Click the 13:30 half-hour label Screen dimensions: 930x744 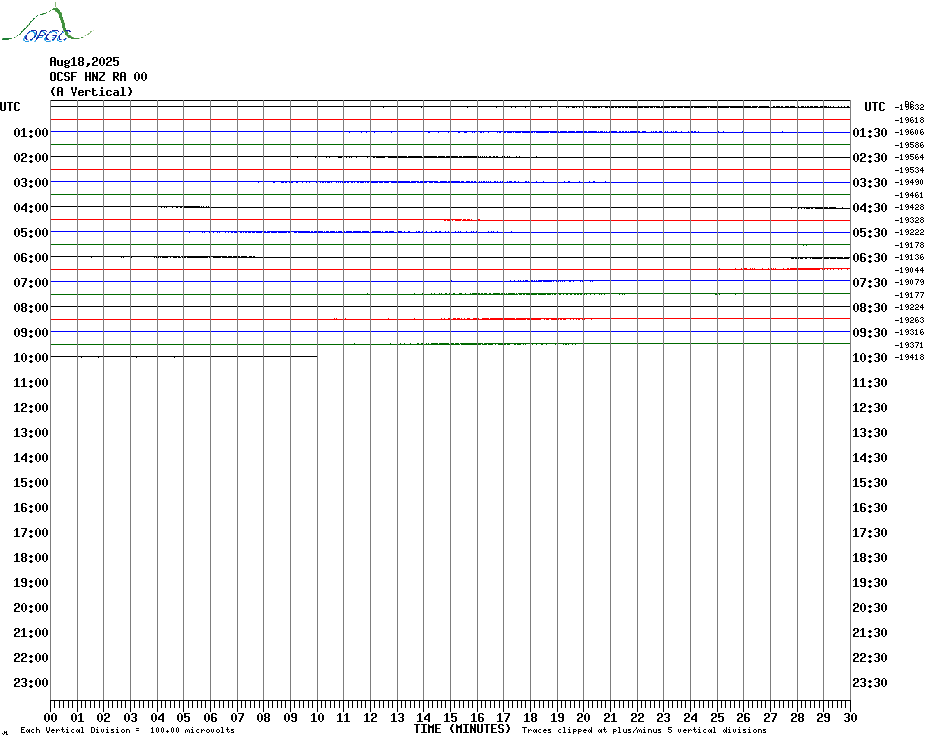pyautogui.click(x=870, y=433)
